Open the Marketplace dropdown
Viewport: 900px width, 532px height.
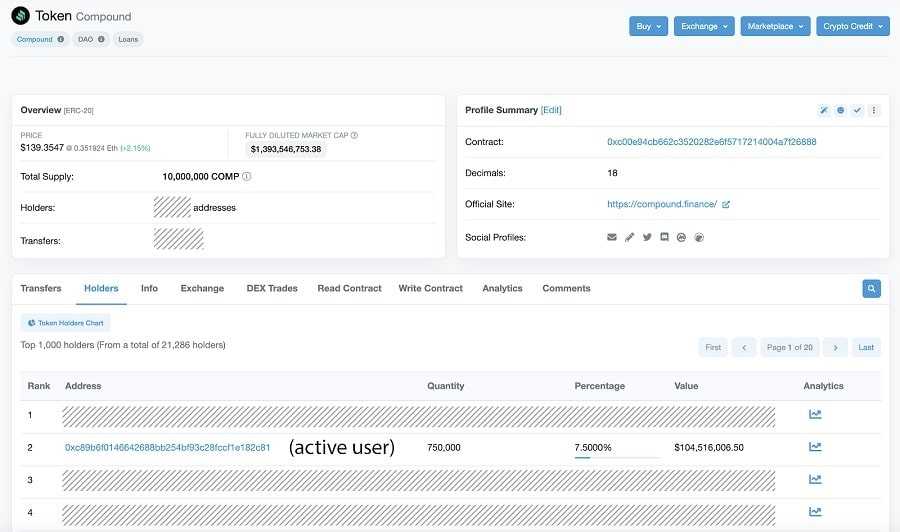[775, 26]
